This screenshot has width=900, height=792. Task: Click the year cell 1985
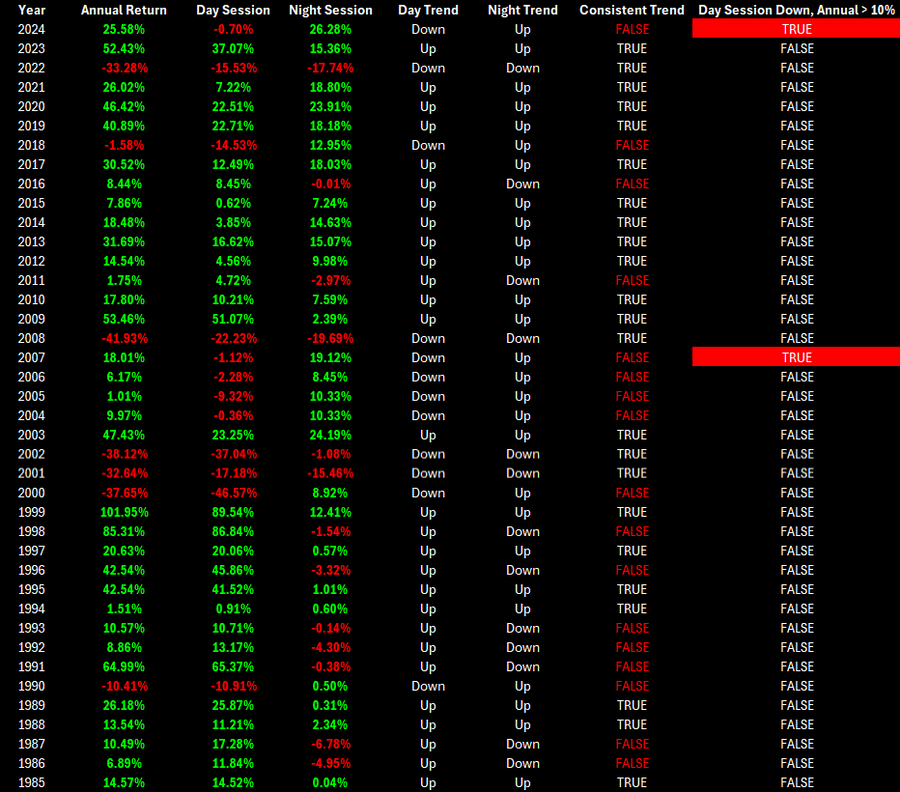tap(32, 783)
